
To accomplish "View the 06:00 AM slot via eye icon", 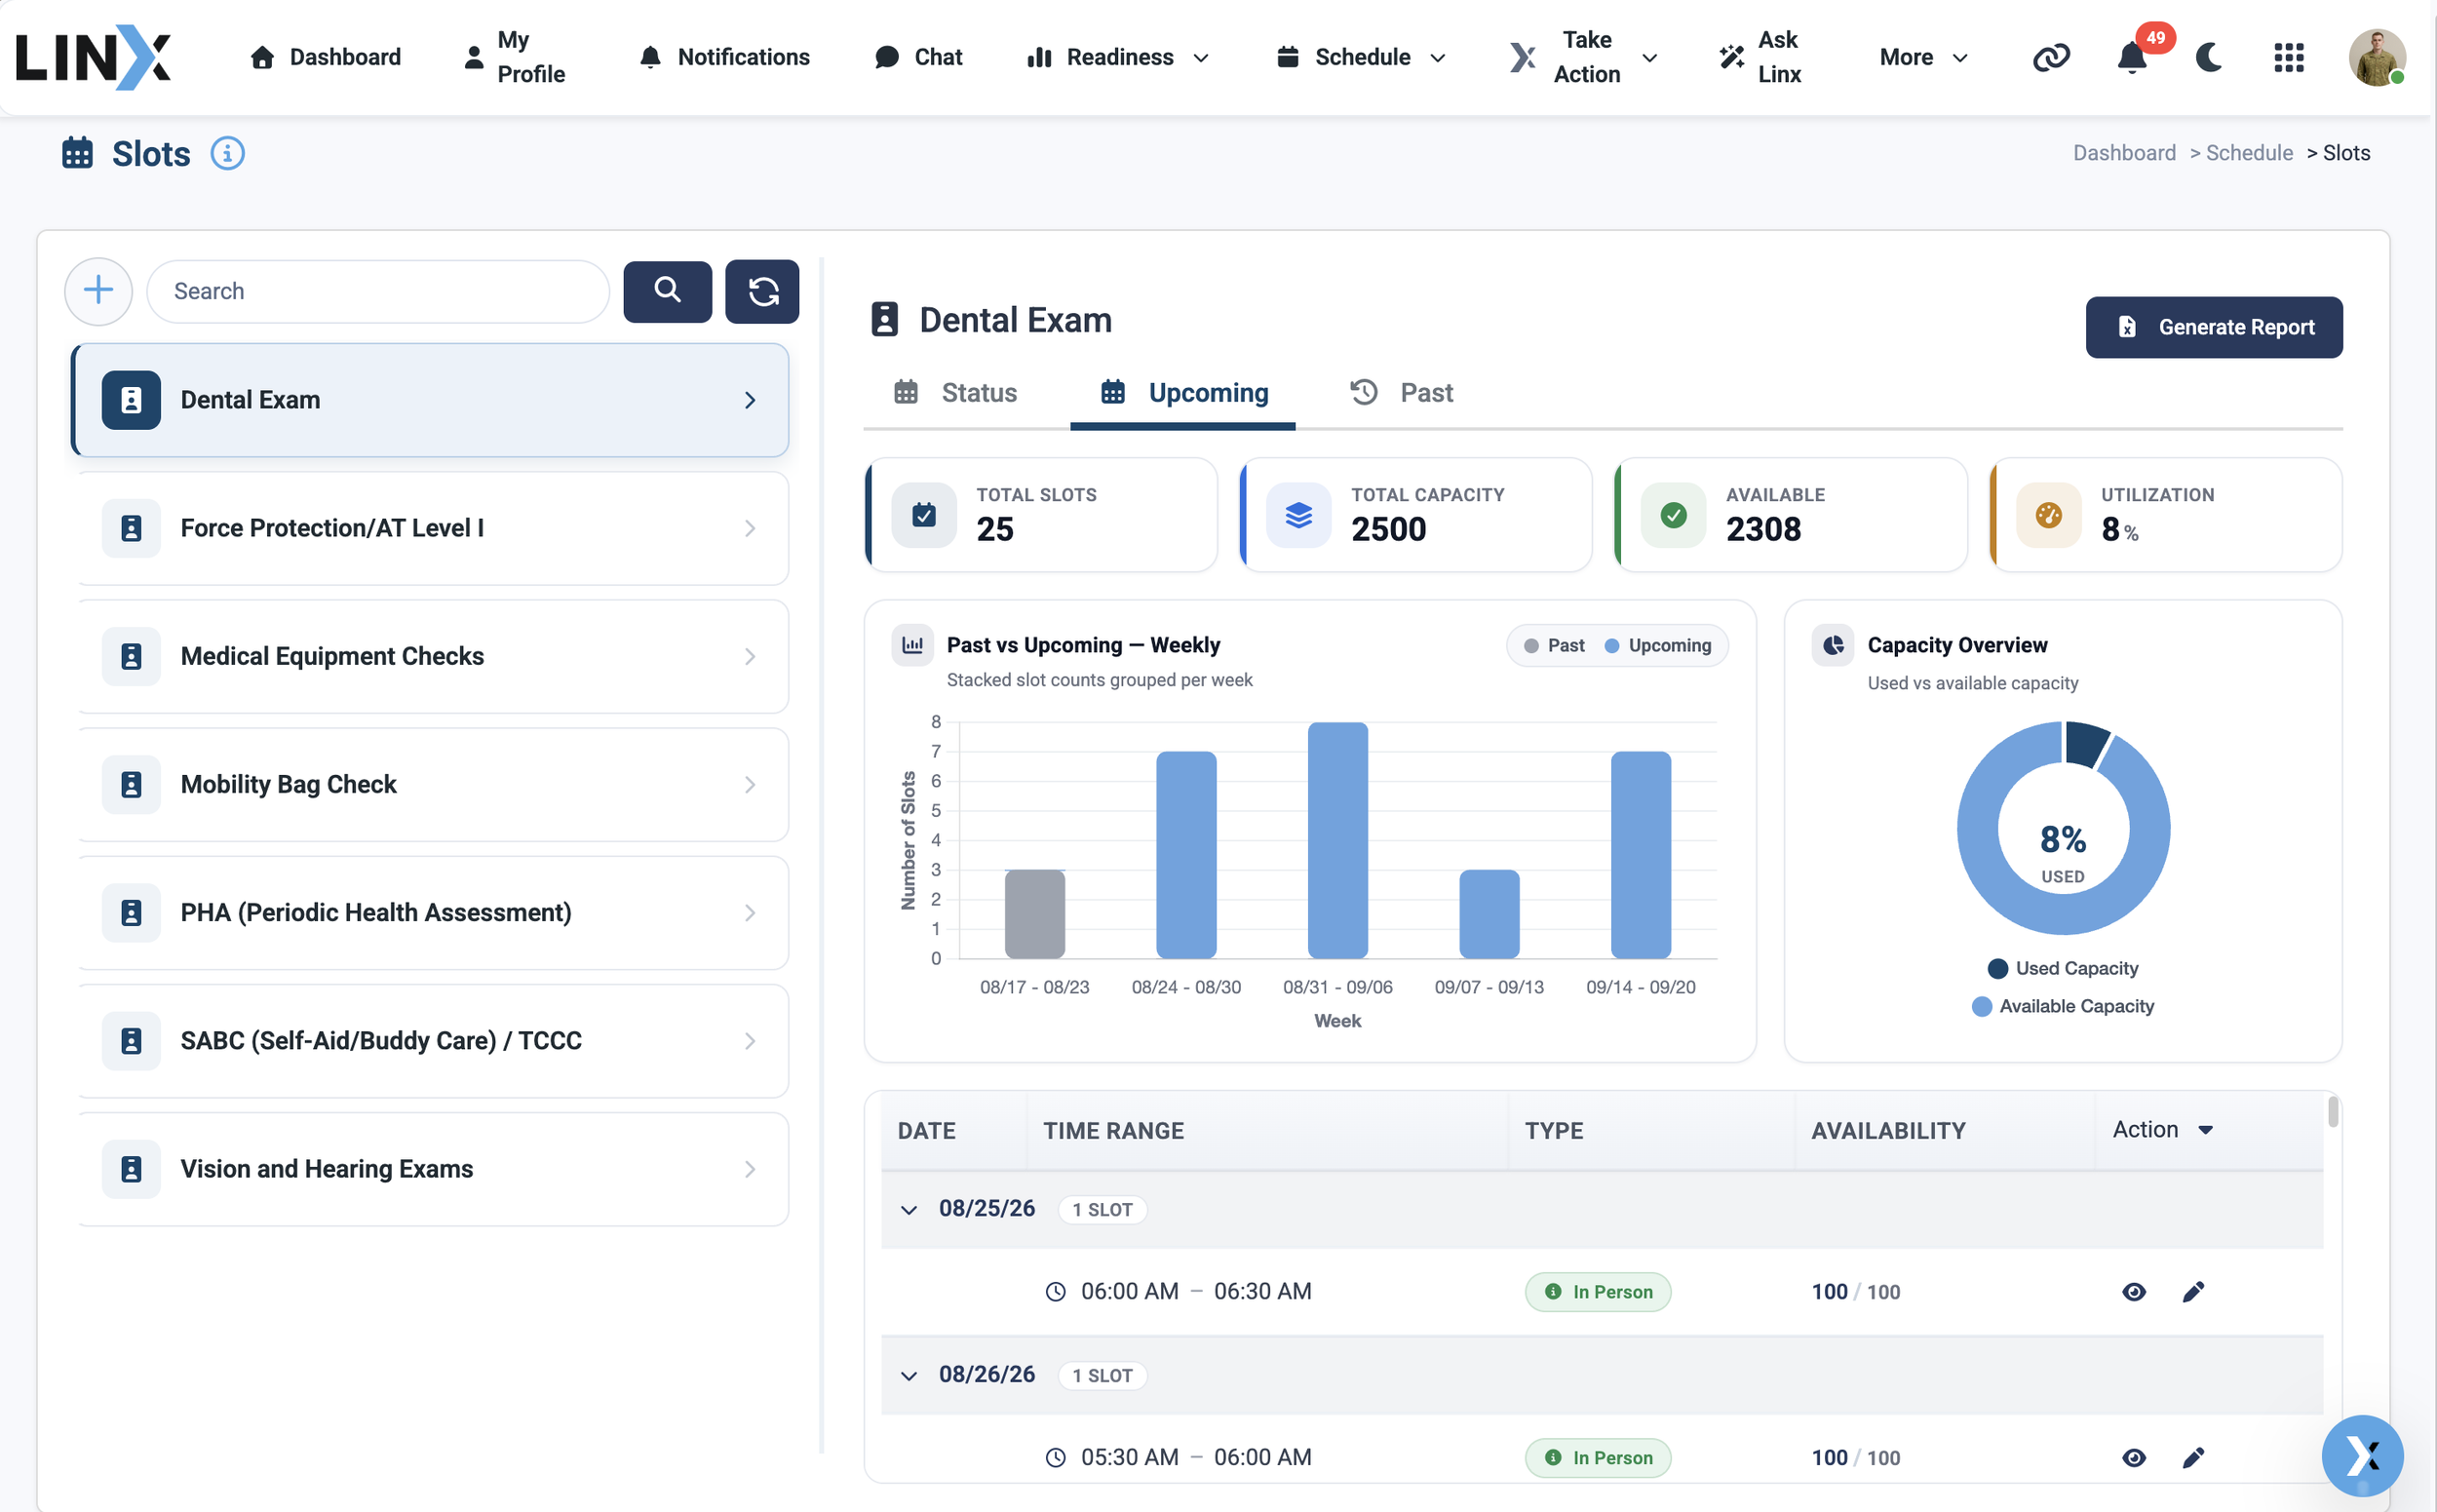I will coord(2133,1291).
